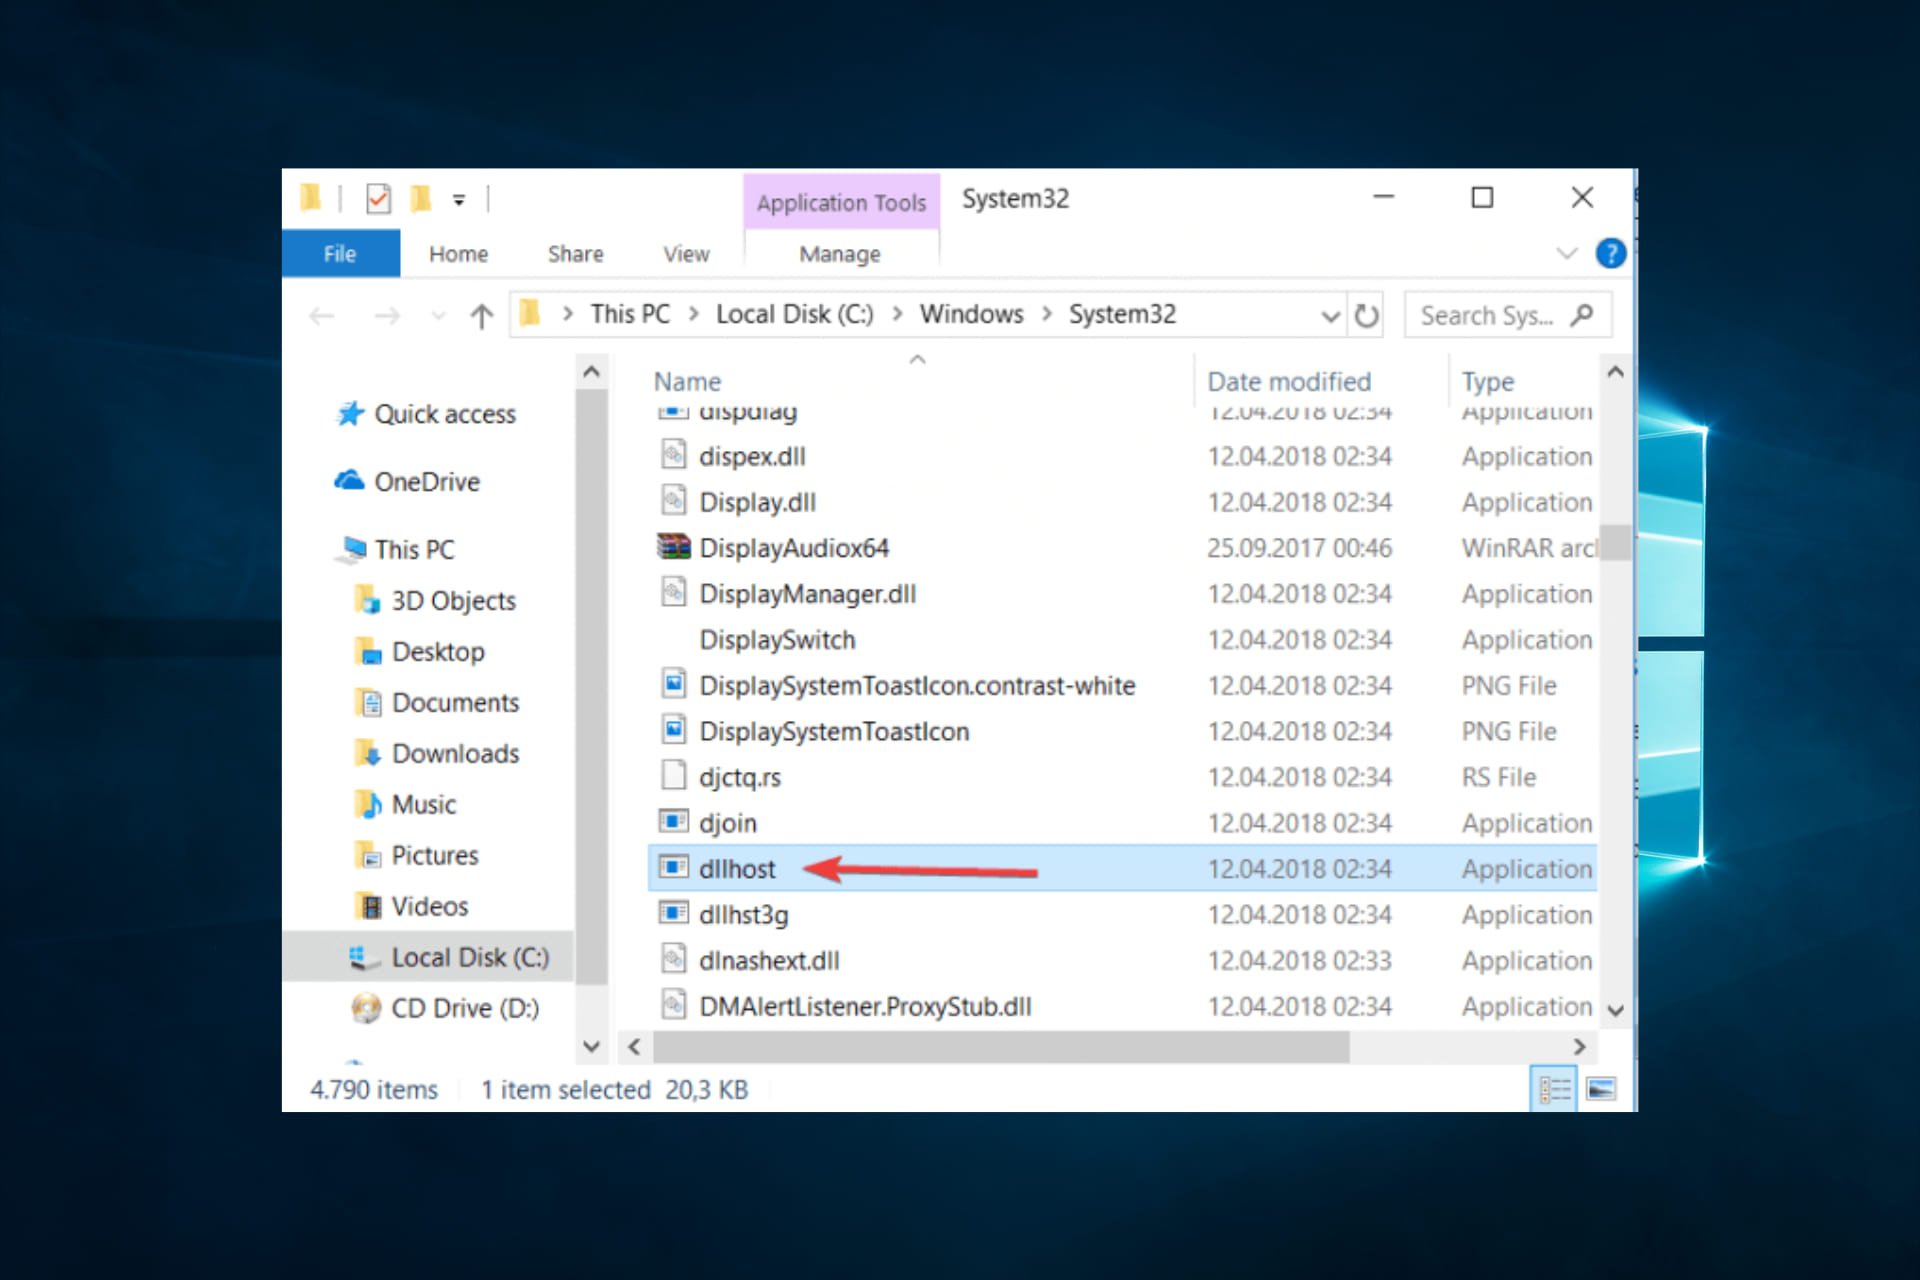1920x1280 pixels.
Task: Open the Customize Quick Access Toolbar dropdown
Action: click(x=459, y=200)
